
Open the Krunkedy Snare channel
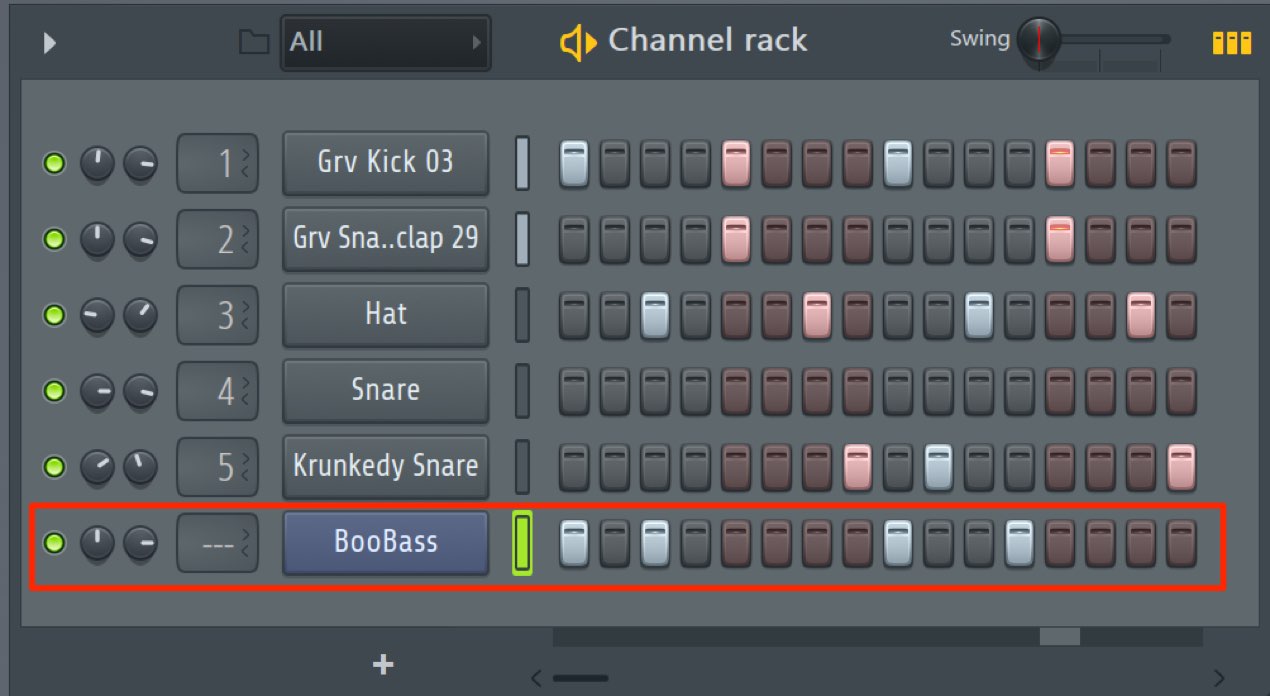point(386,466)
